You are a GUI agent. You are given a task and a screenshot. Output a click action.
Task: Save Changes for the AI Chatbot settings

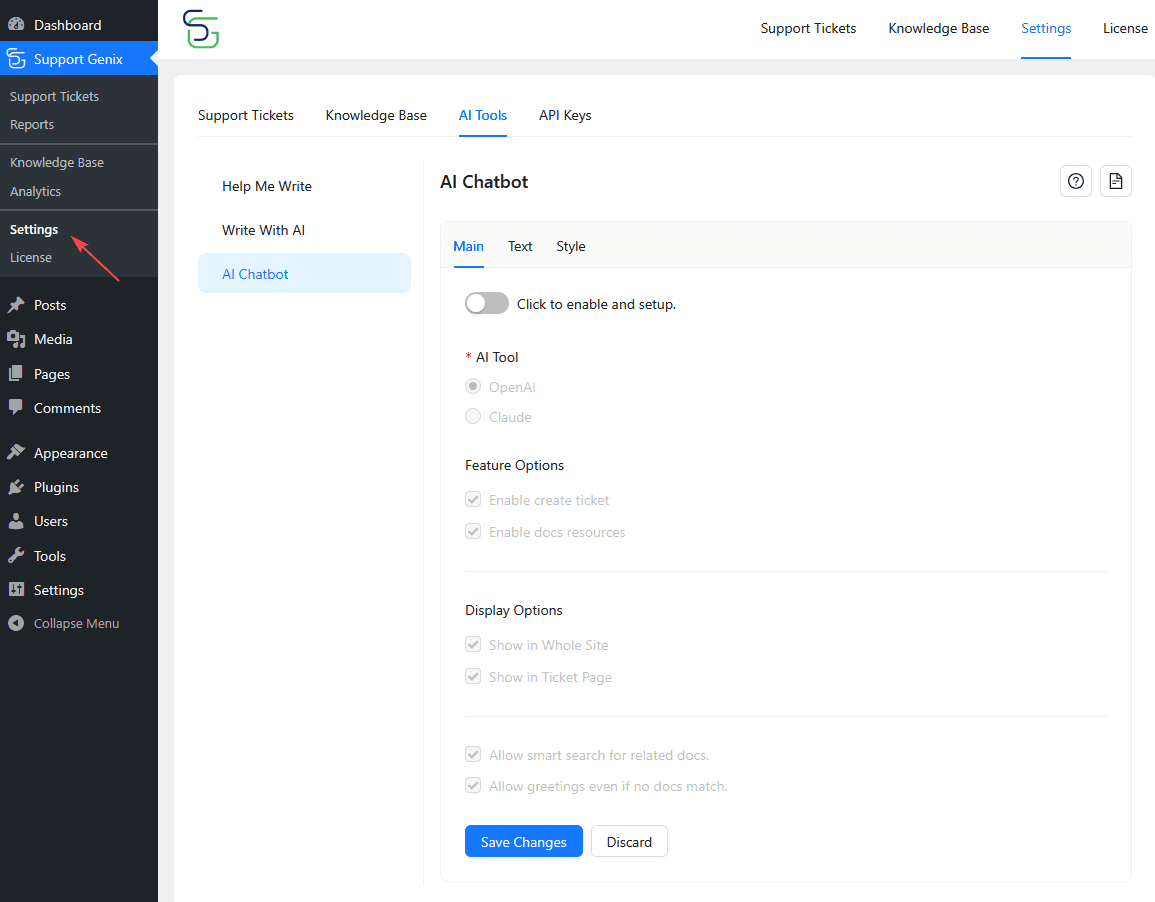[x=523, y=841]
